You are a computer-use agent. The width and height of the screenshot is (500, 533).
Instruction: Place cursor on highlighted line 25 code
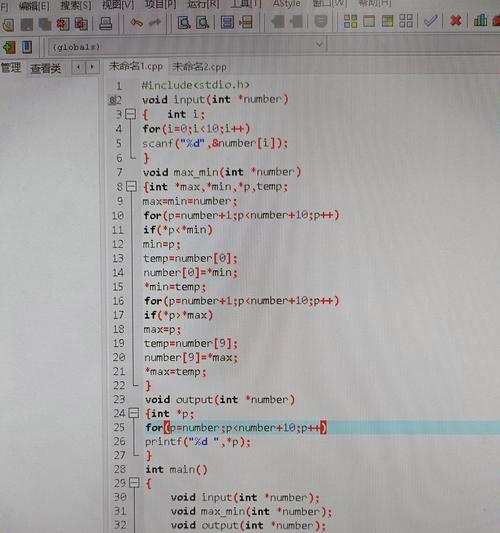coord(236,427)
